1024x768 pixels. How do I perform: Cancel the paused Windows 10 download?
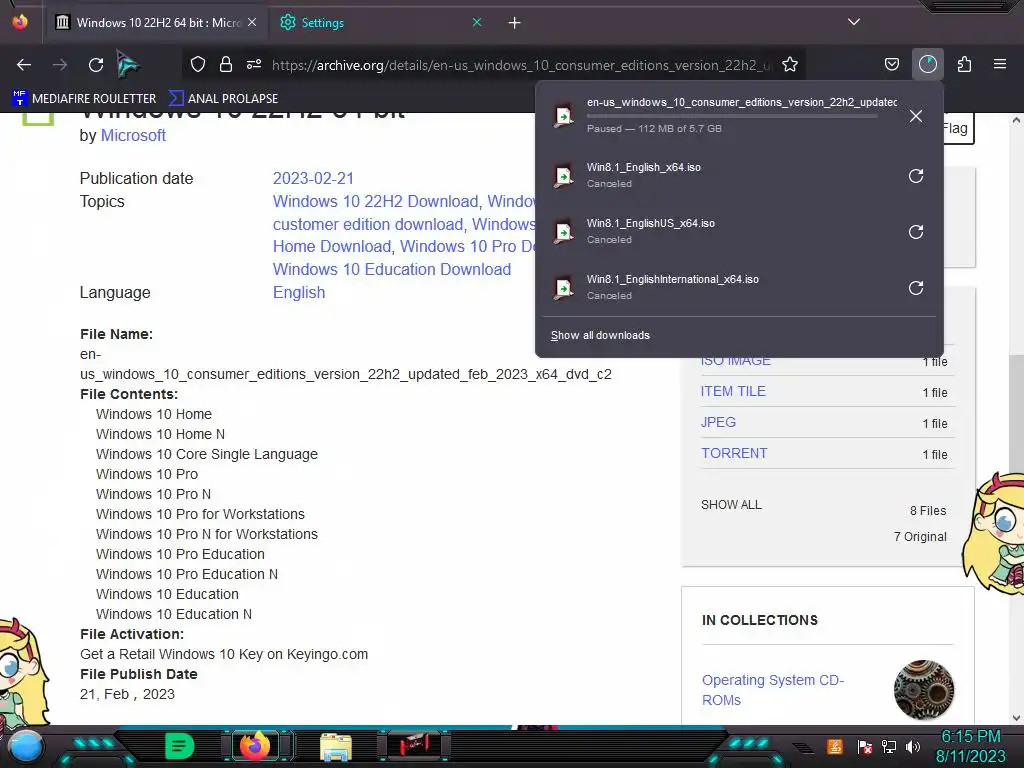[916, 116]
